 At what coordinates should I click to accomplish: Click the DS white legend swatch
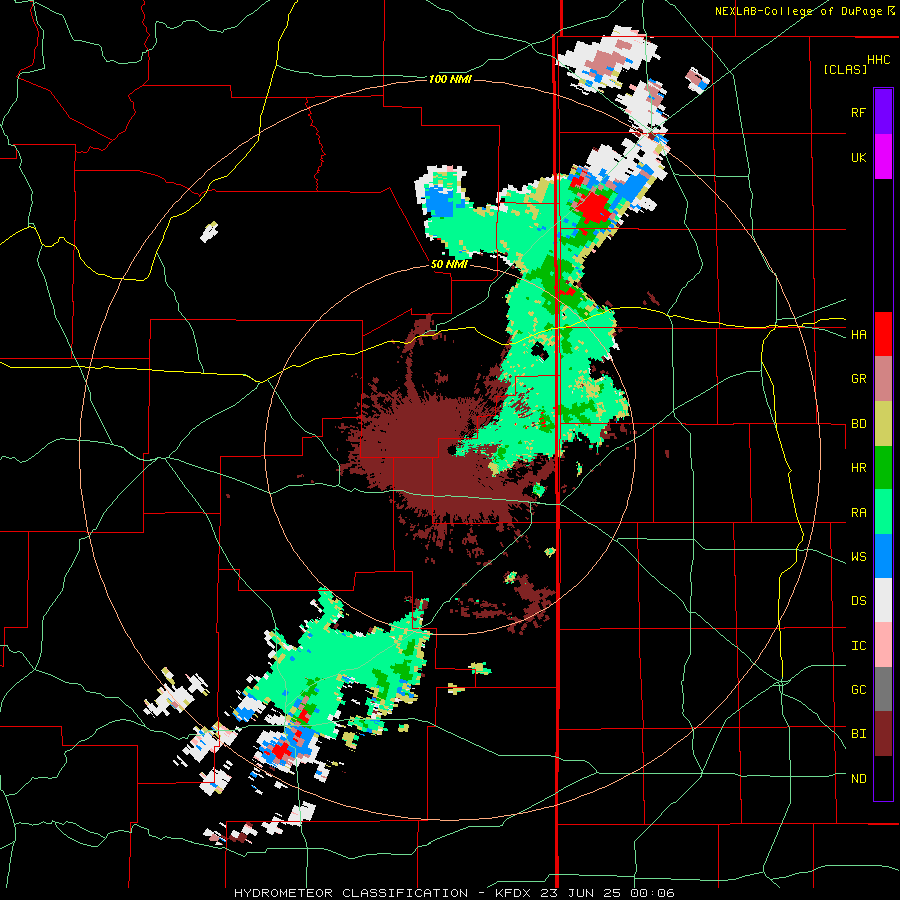tap(883, 601)
